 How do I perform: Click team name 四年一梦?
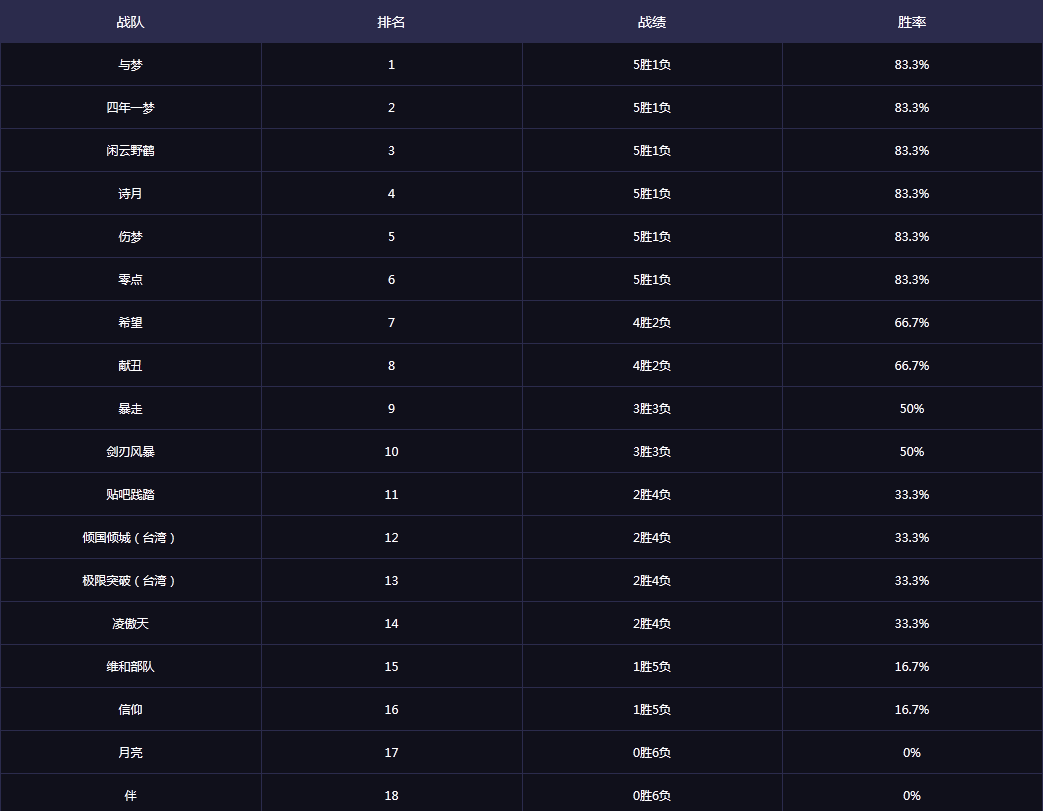click(x=130, y=108)
